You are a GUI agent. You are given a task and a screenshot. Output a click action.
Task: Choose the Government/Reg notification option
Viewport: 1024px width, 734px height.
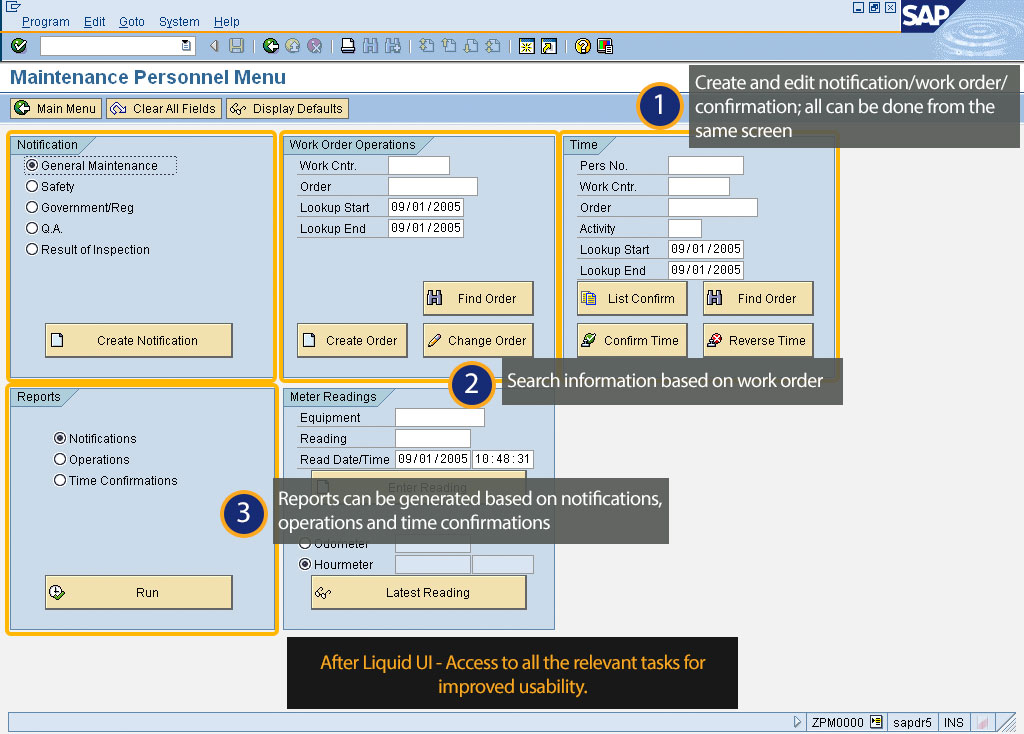click(x=32, y=207)
